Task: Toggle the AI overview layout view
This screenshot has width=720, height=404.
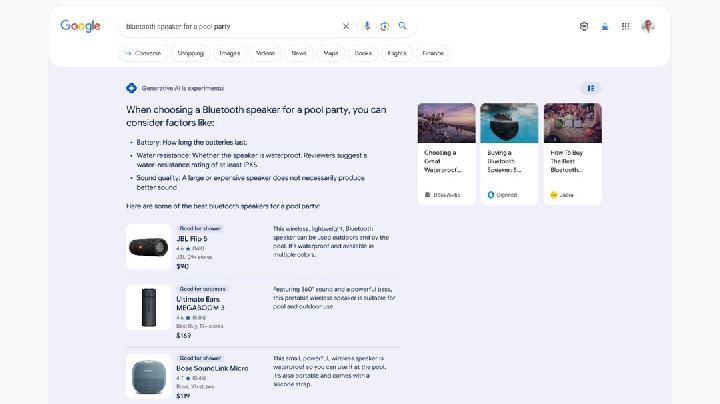Action: [x=591, y=88]
